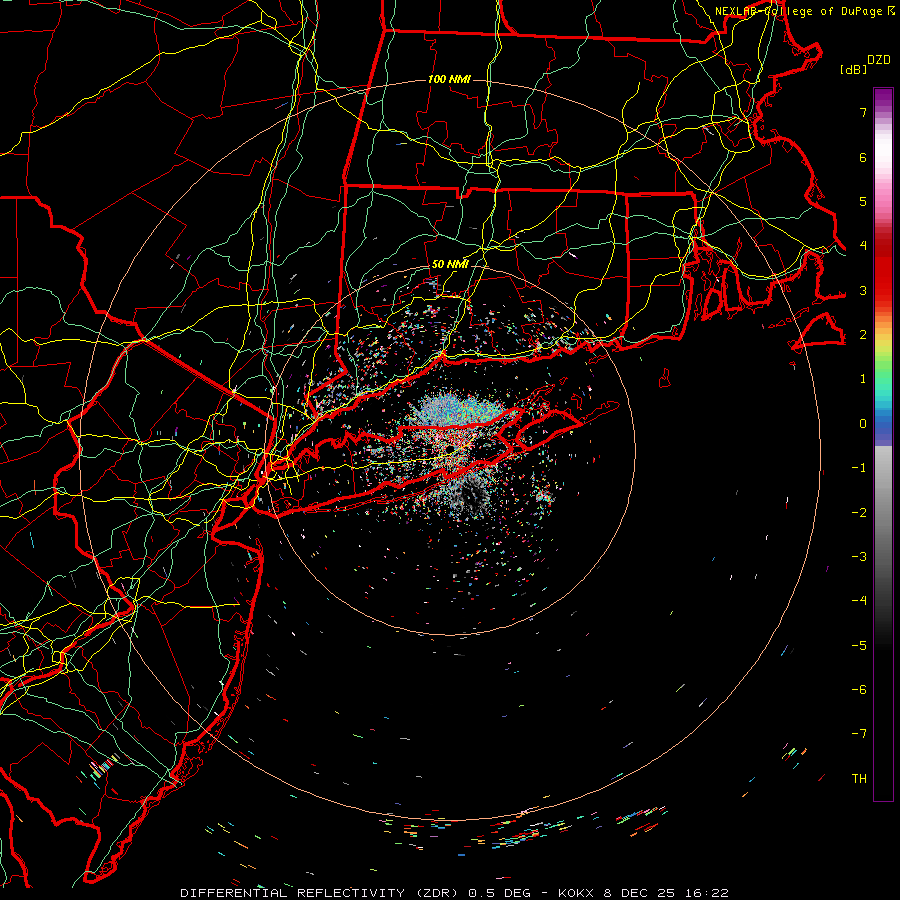Click the -1 value on the color scale

click(859, 468)
